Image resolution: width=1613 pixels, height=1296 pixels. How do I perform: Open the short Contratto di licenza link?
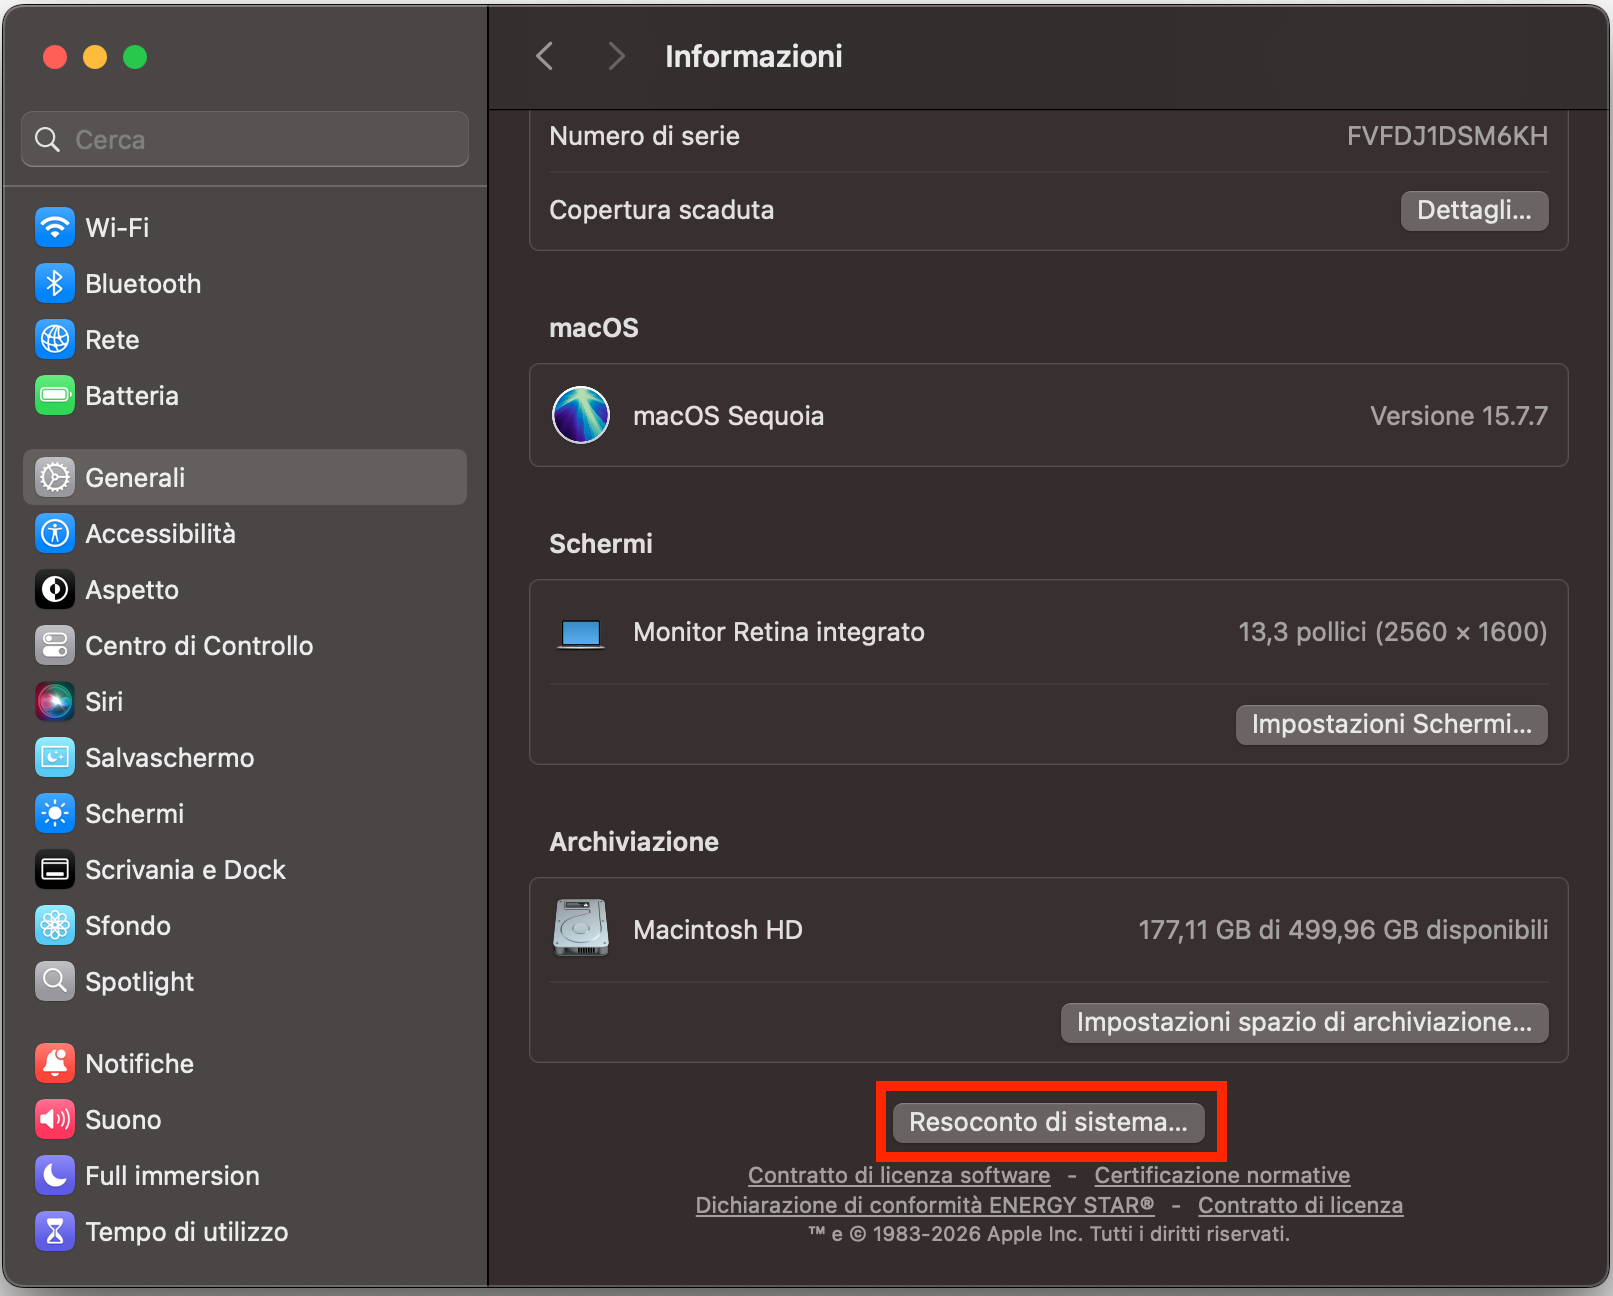(1300, 1205)
